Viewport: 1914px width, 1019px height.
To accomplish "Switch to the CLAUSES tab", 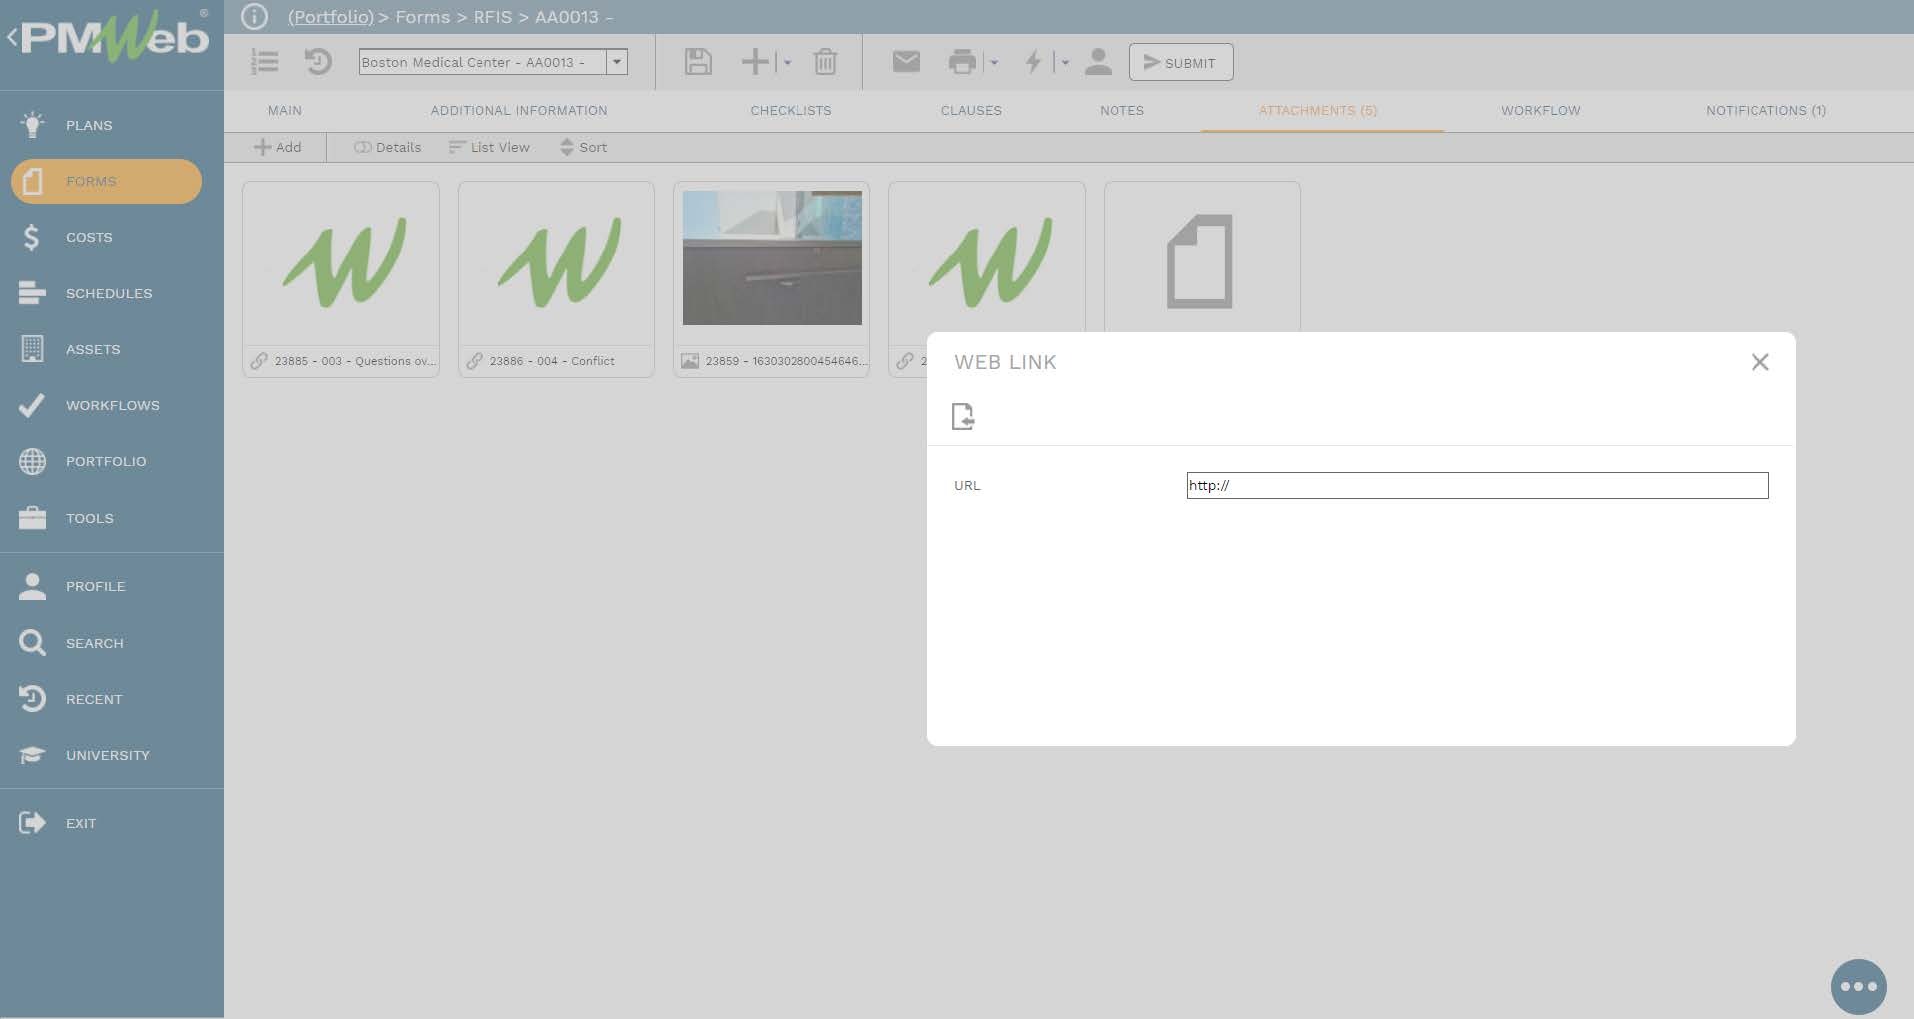I will point(971,110).
